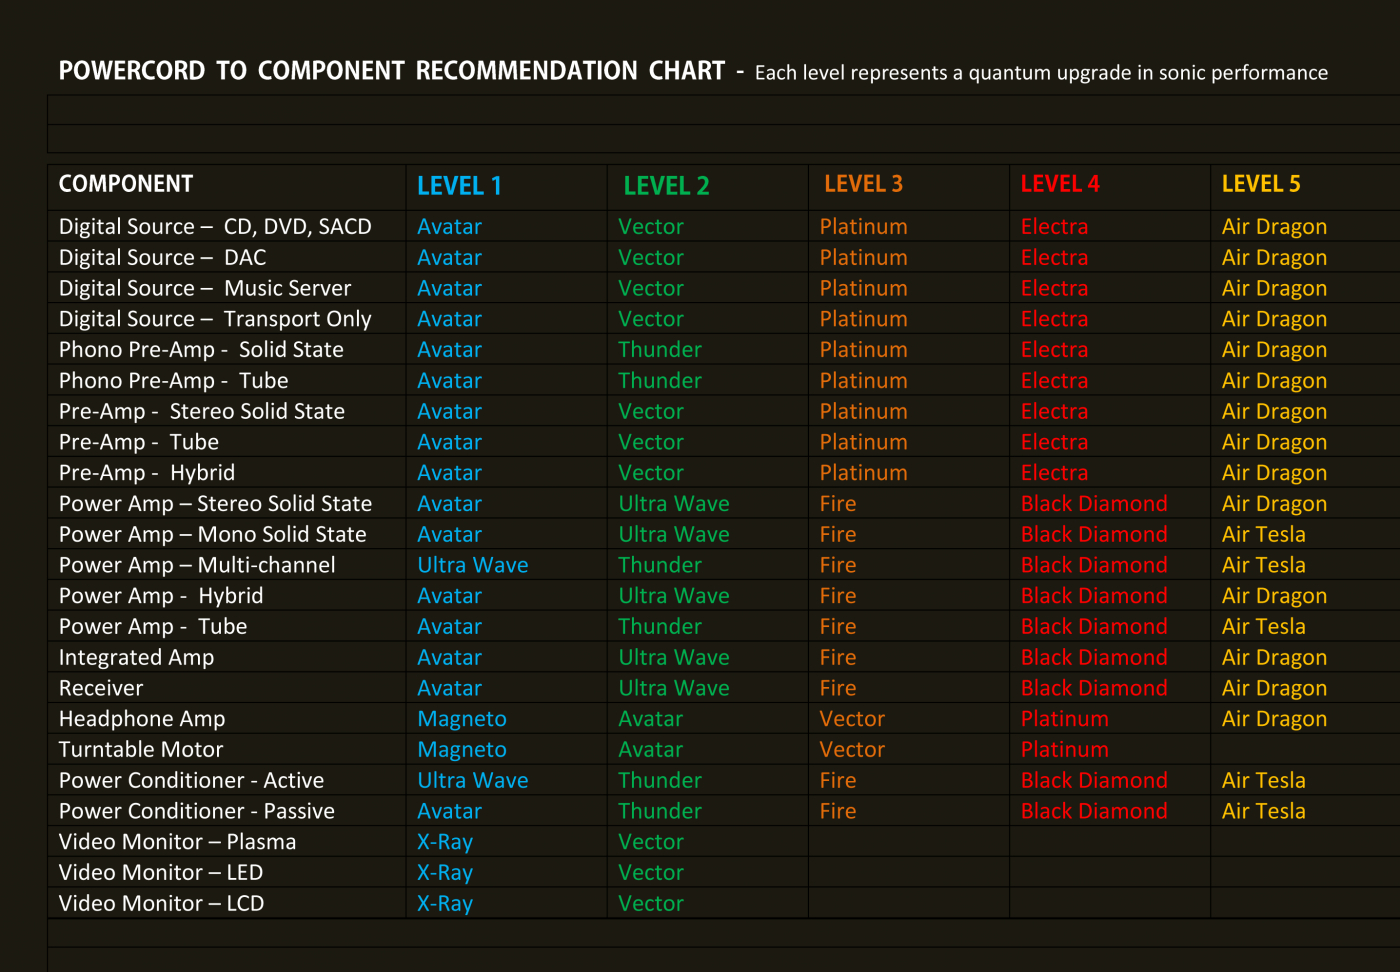Click the LEVEL 1 column header
The image size is (1400, 972).
pyautogui.click(x=459, y=186)
